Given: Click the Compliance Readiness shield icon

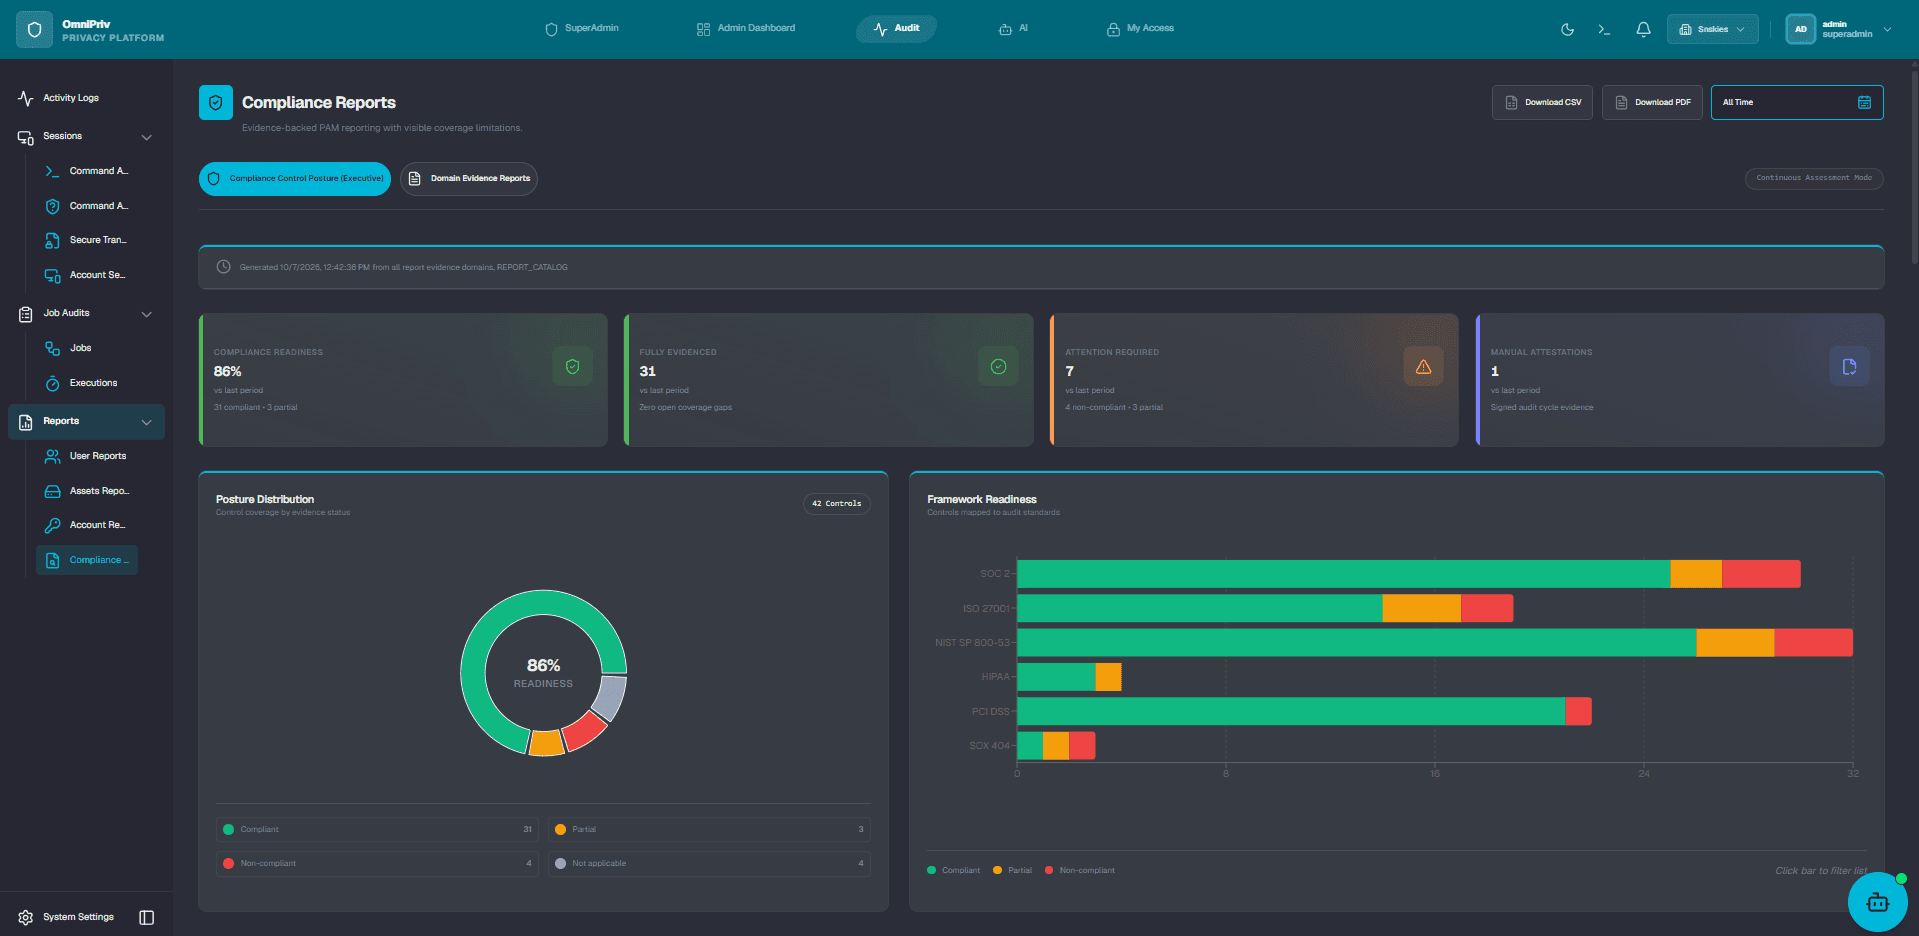Looking at the screenshot, I should pyautogui.click(x=573, y=367).
